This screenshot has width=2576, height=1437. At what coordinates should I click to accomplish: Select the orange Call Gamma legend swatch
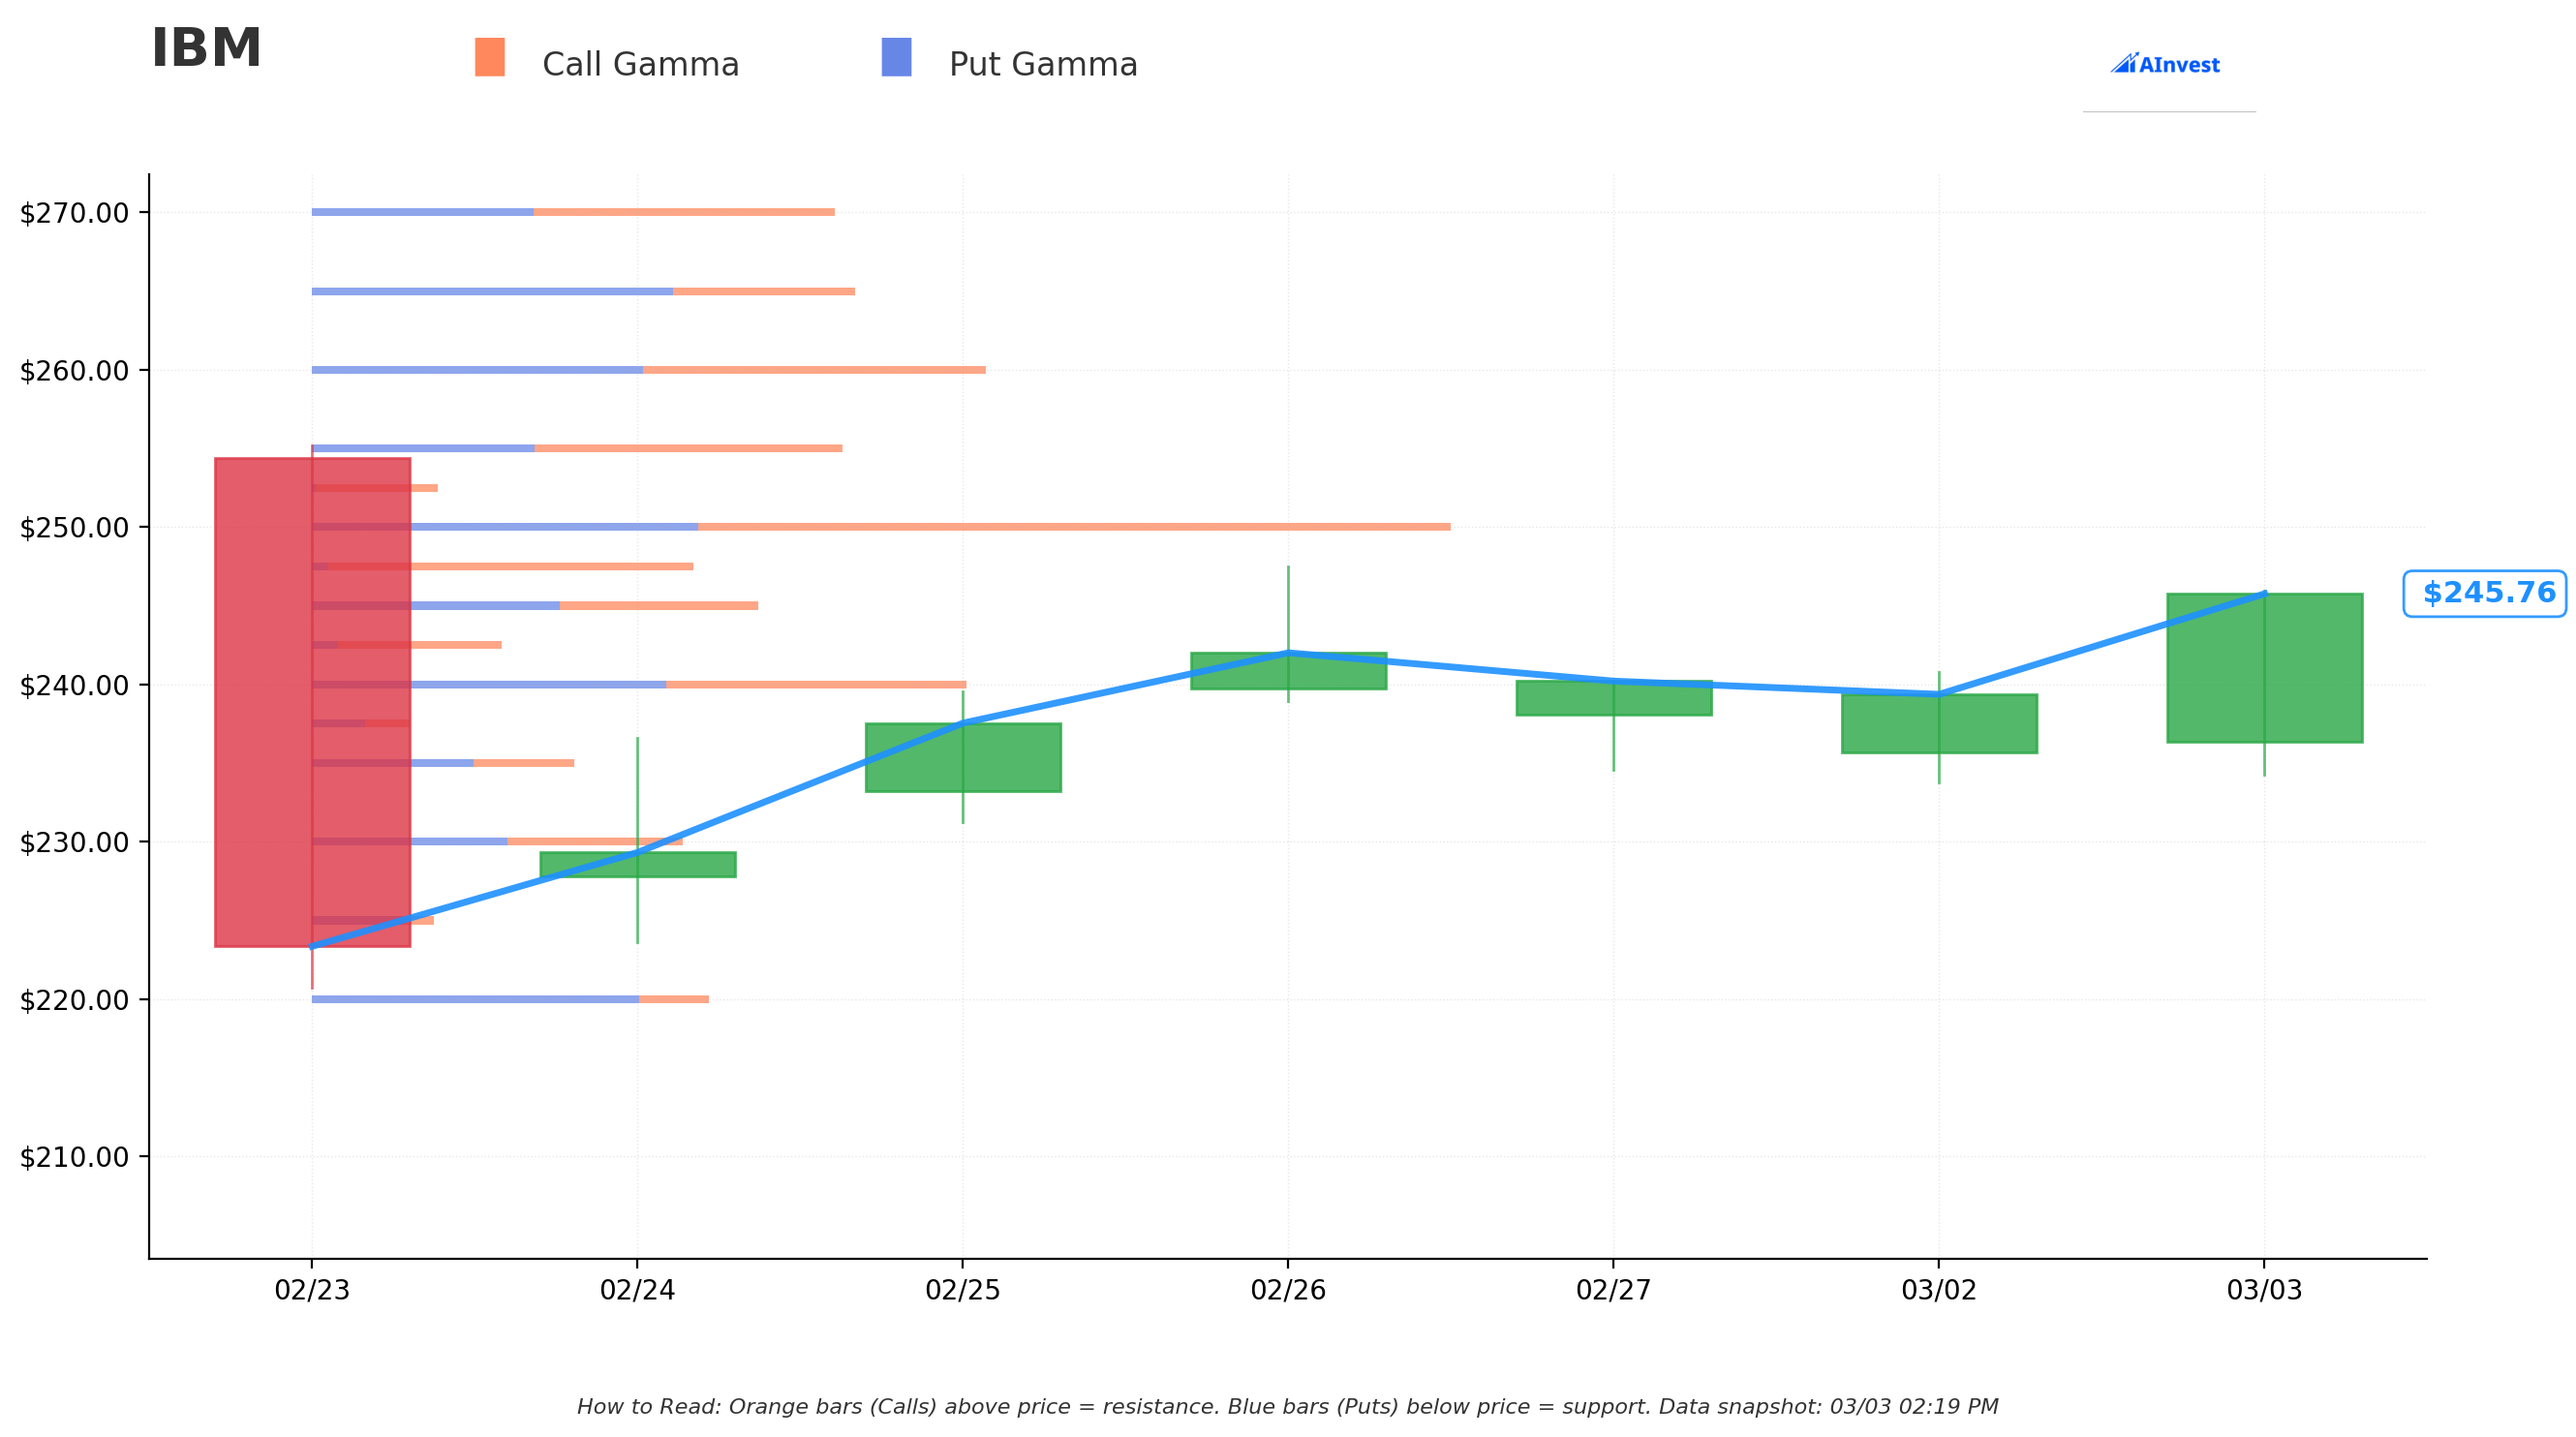pyautogui.click(x=490, y=57)
